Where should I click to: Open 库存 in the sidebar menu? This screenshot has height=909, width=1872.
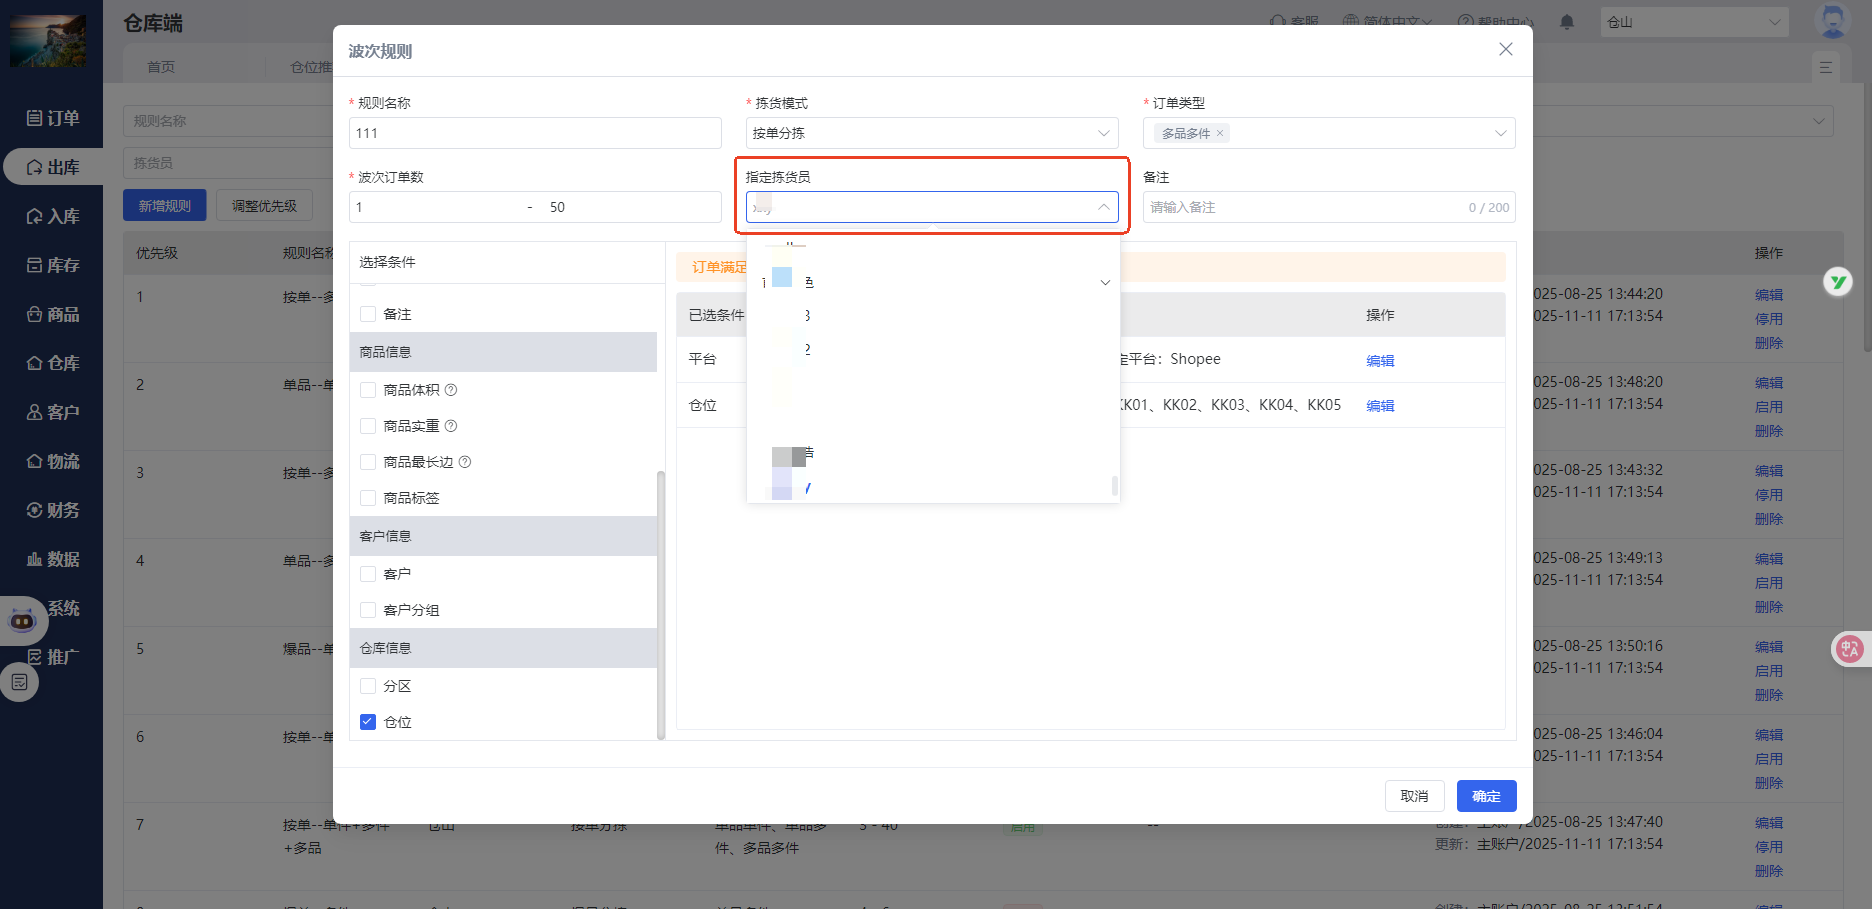(x=52, y=265)
